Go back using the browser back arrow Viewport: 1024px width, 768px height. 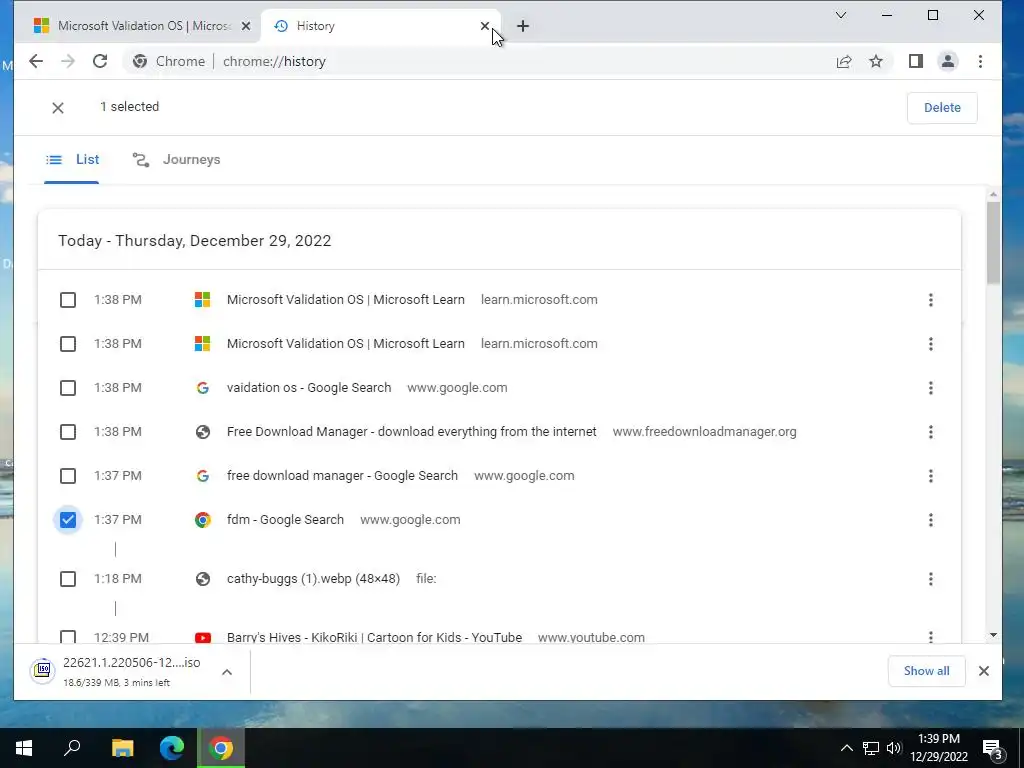(x=36, y=61)
